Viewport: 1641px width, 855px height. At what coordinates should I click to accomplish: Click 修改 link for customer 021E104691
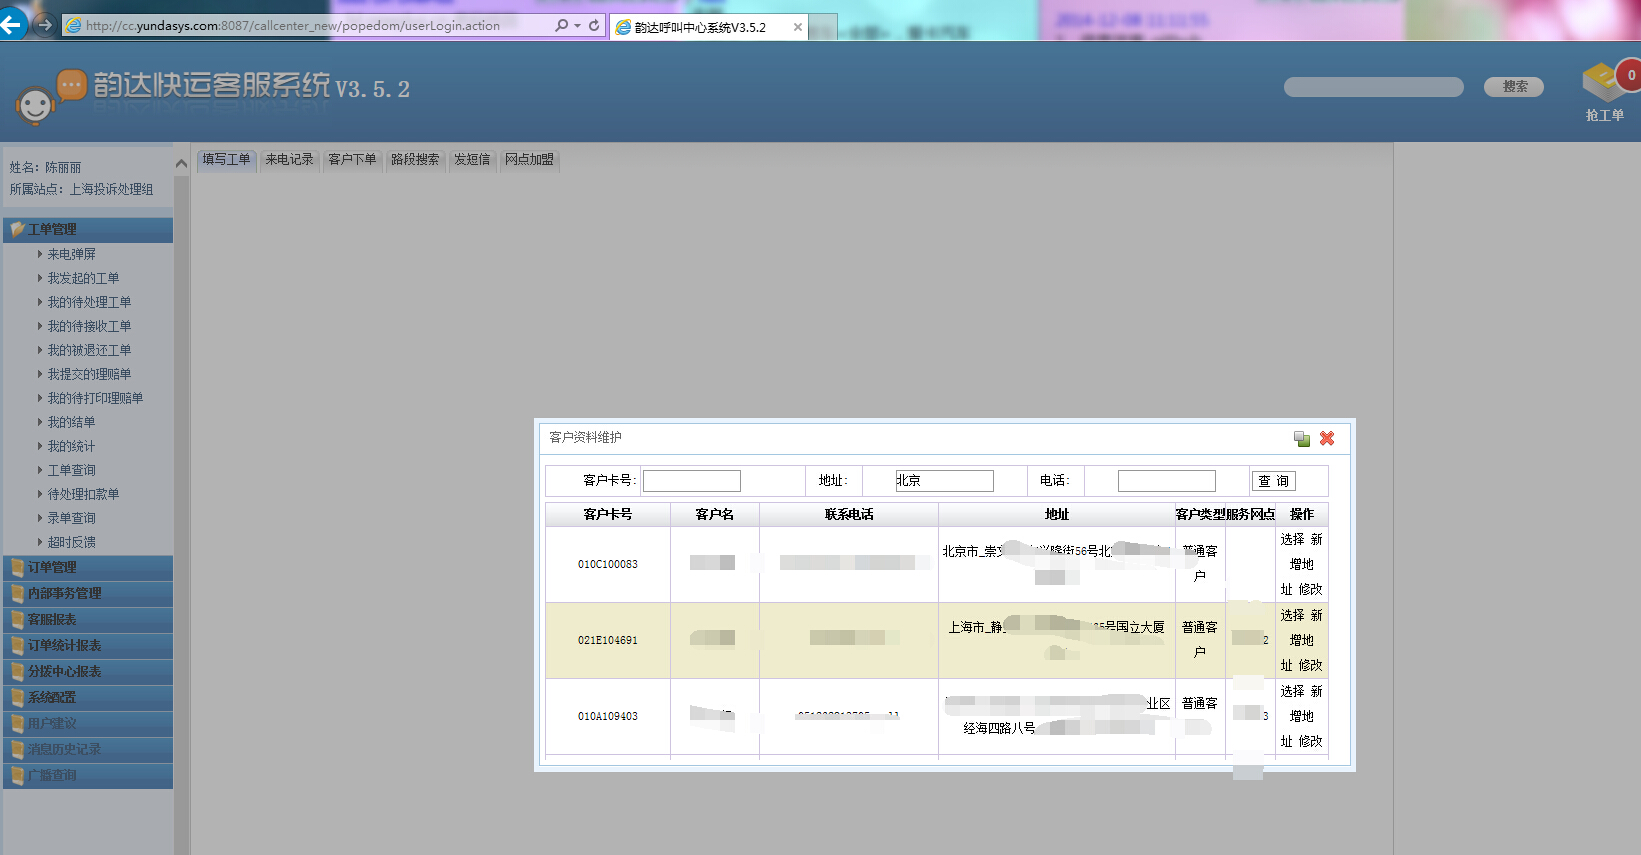click(x=1311, y=665)
